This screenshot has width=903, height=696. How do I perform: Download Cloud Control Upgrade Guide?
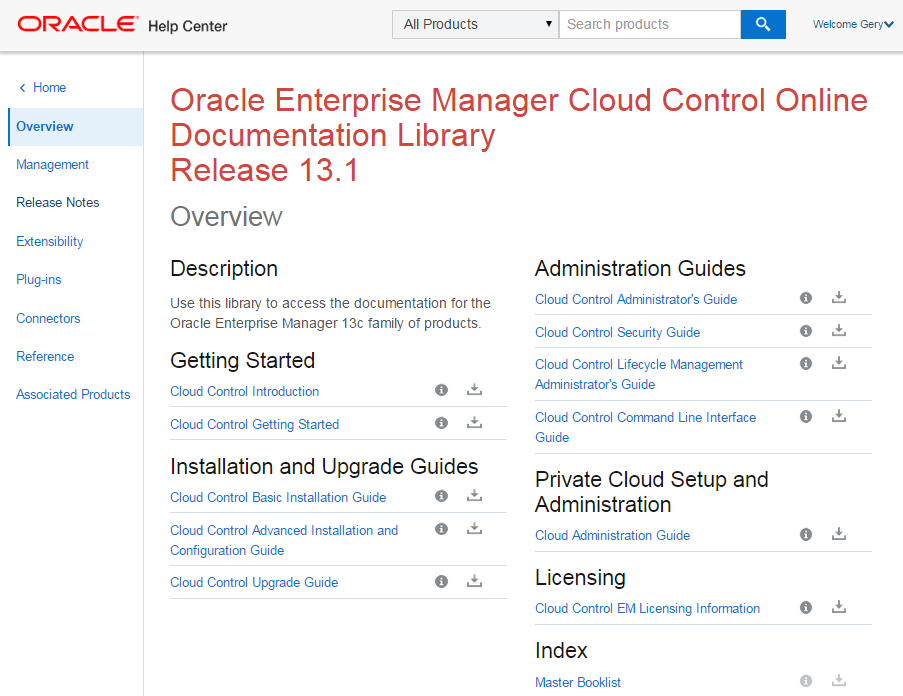tap(474, 580)
